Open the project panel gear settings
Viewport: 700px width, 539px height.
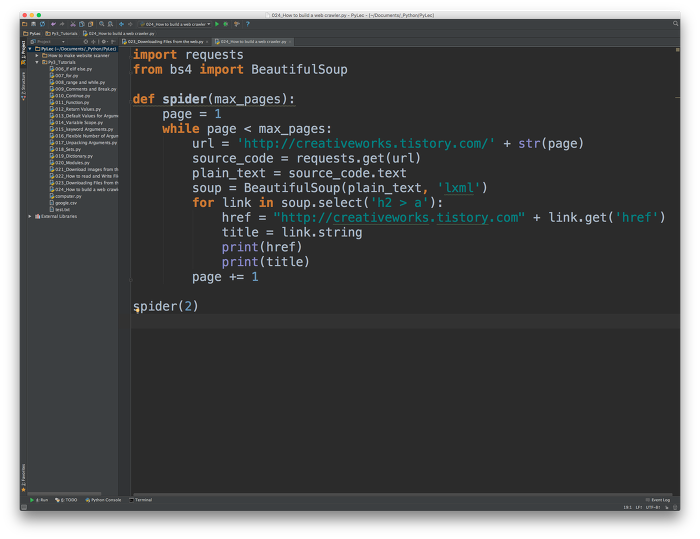tap(104, 42)
